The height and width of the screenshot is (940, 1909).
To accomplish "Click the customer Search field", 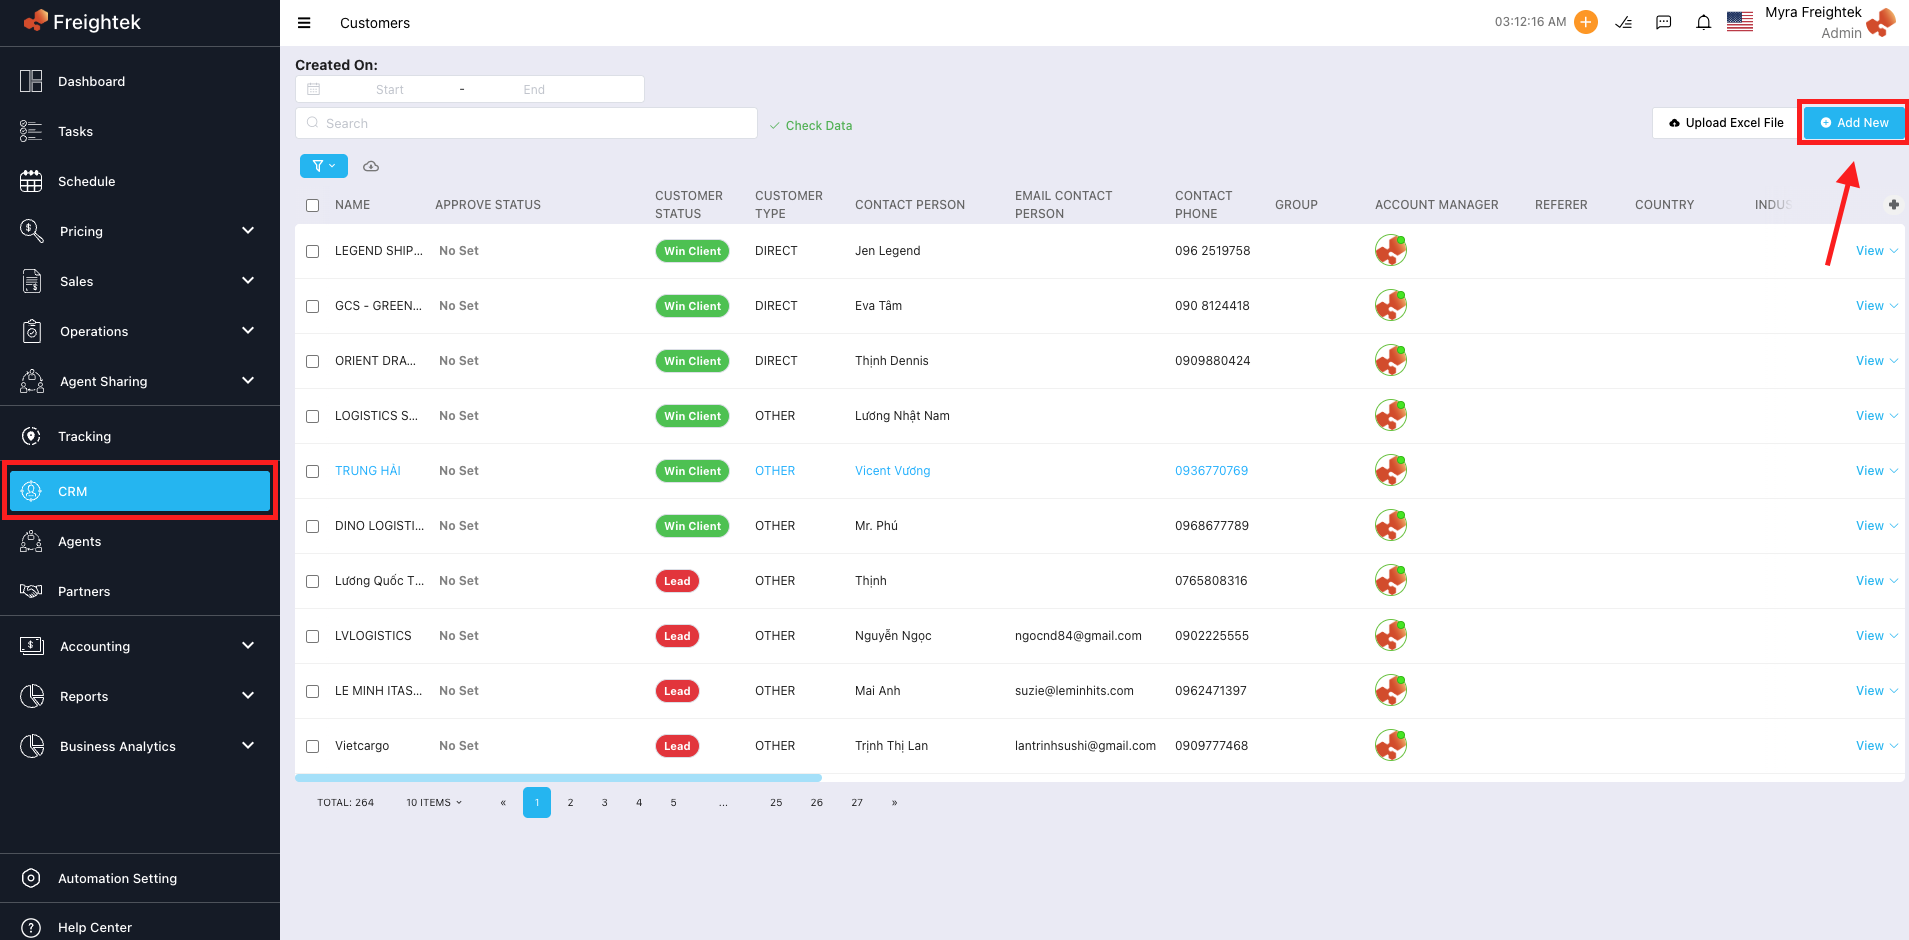I will (x=526, y=123).
